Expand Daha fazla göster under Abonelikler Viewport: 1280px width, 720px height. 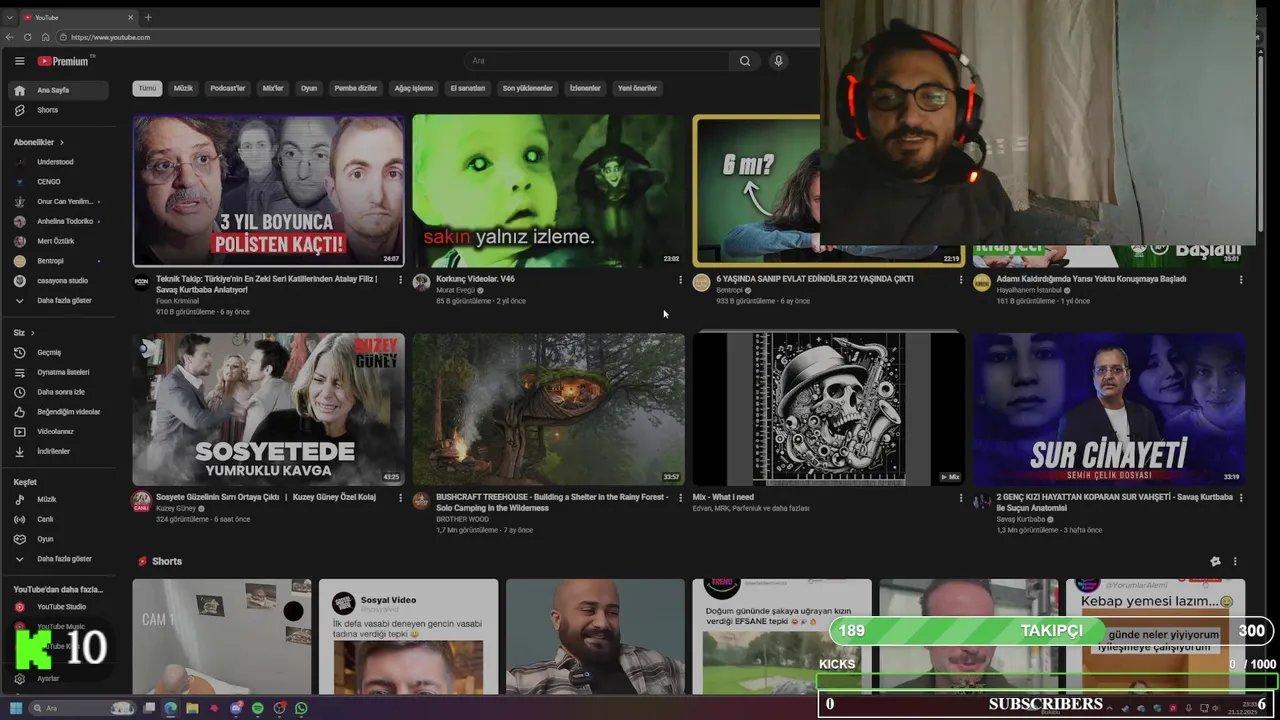[58, 300]
